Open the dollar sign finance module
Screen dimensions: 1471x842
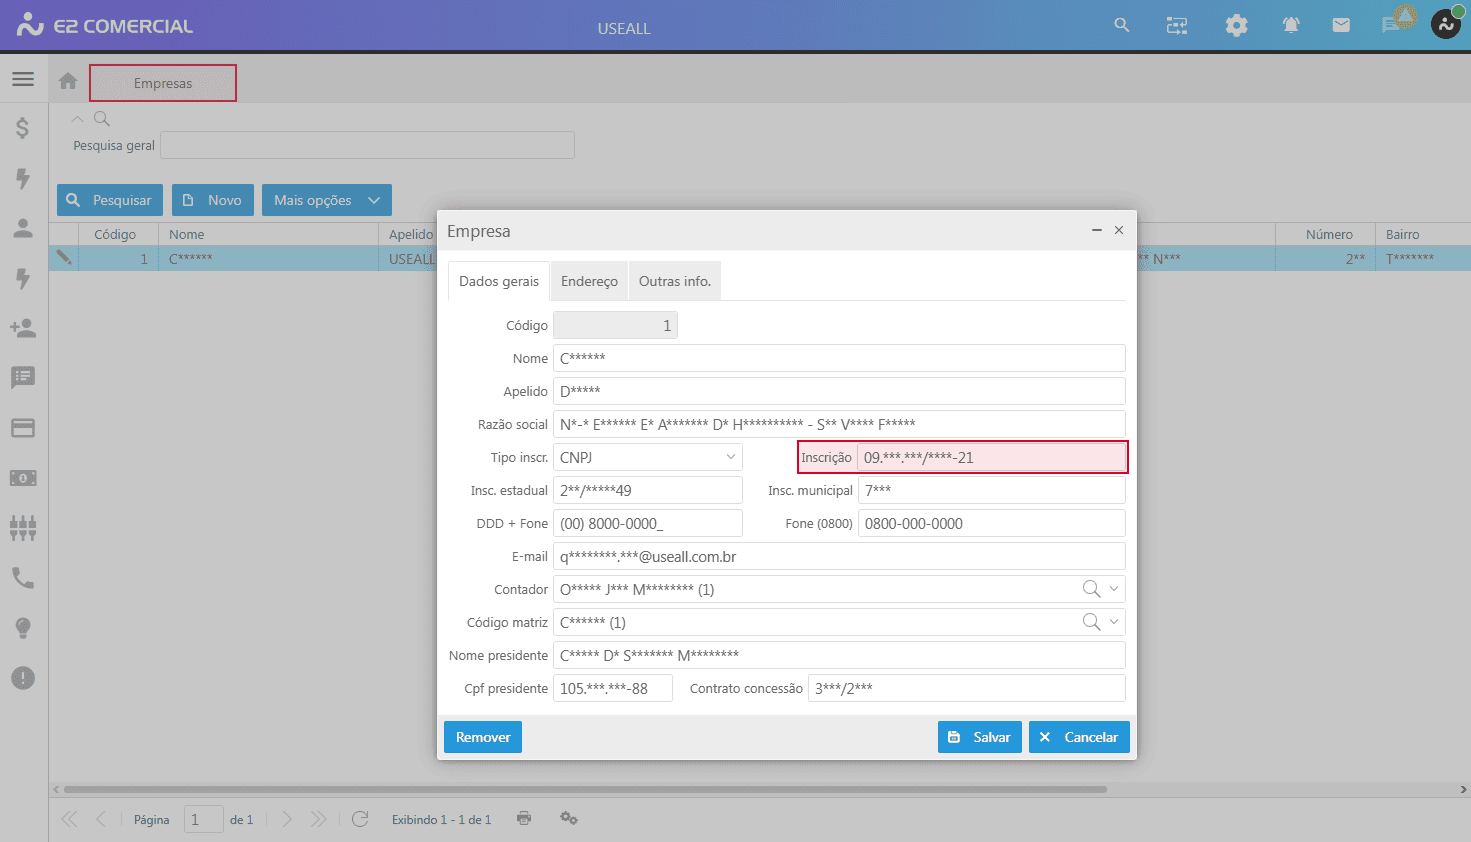(23, 128)
